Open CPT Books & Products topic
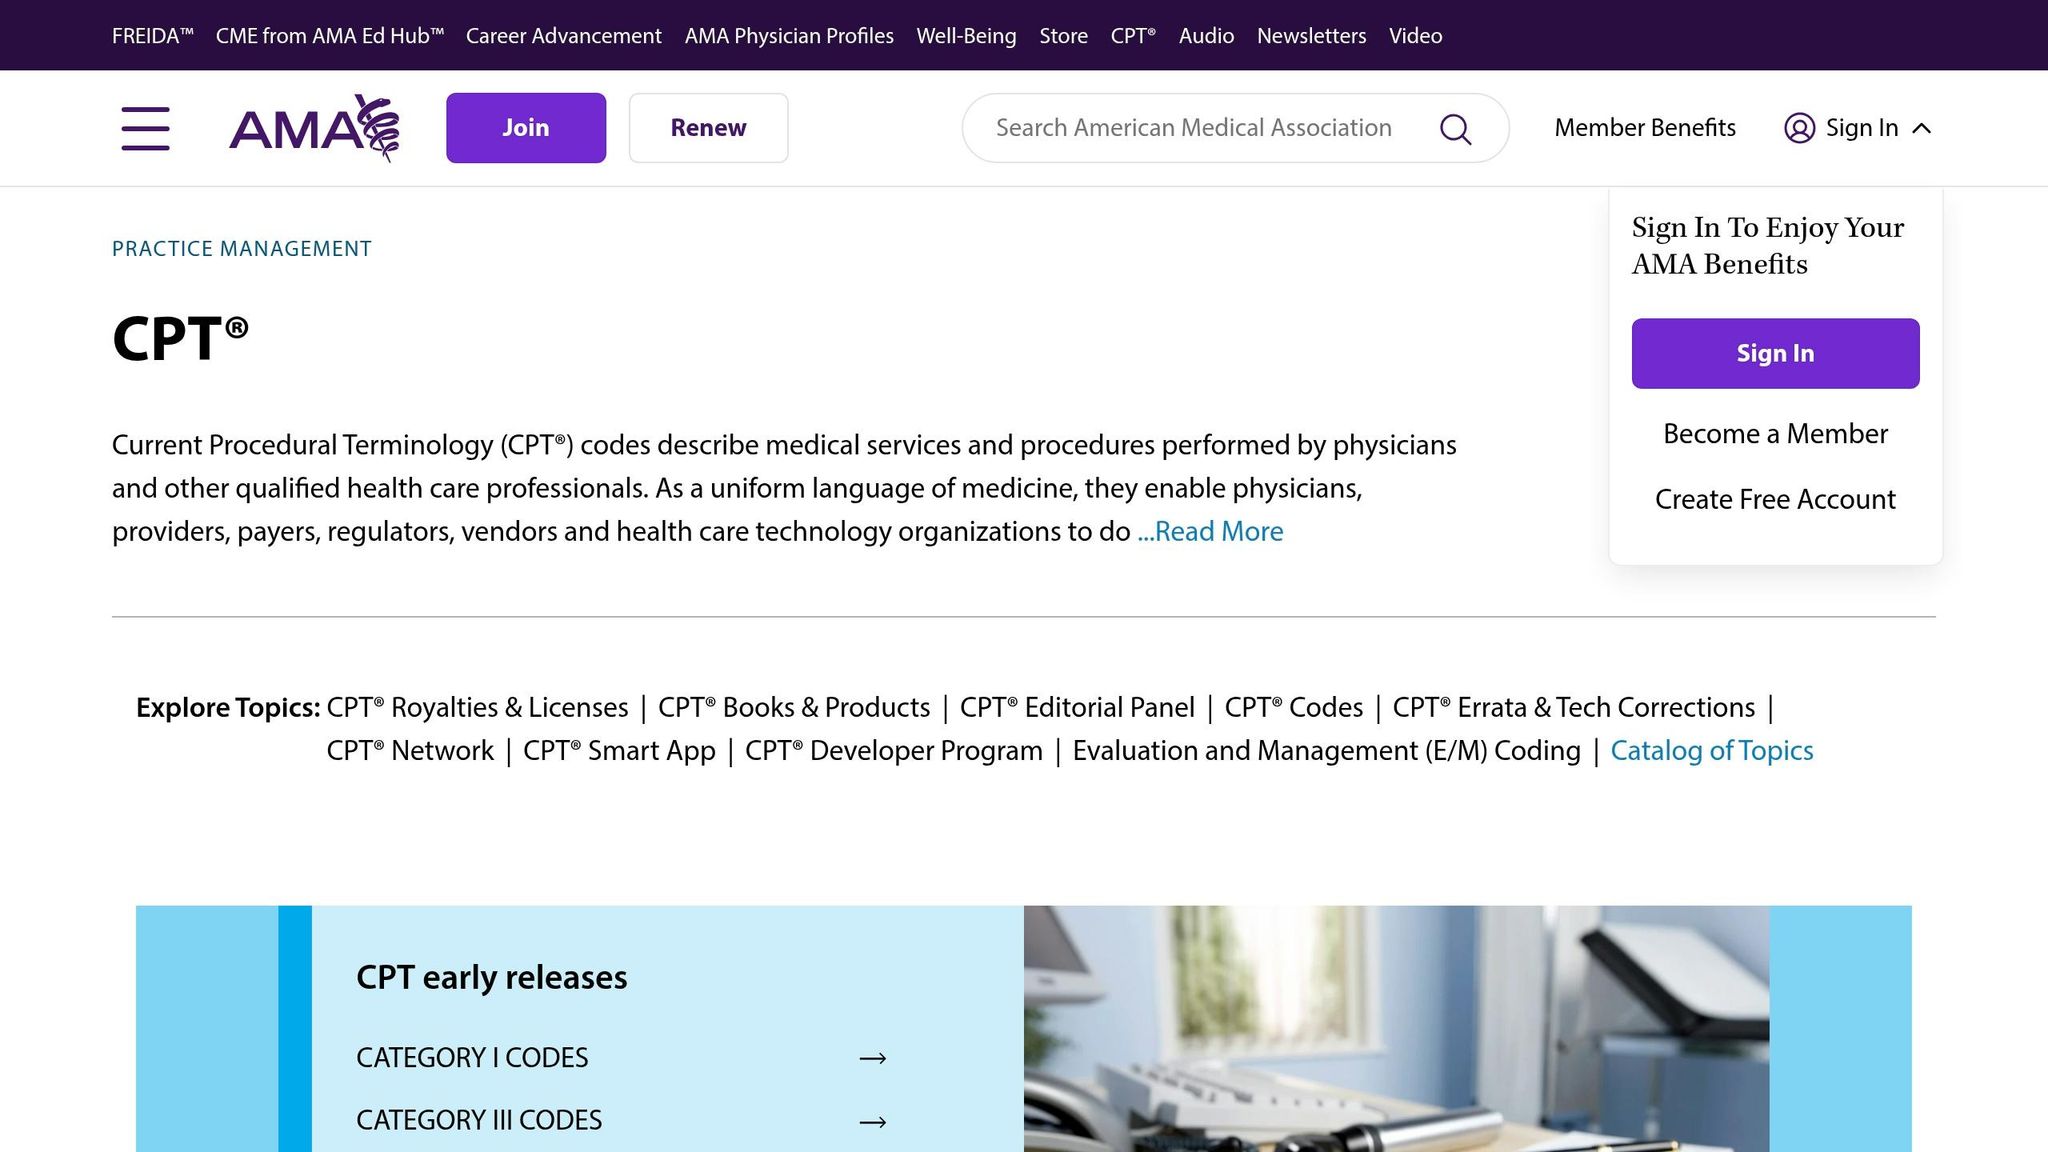 pos(794,707)
